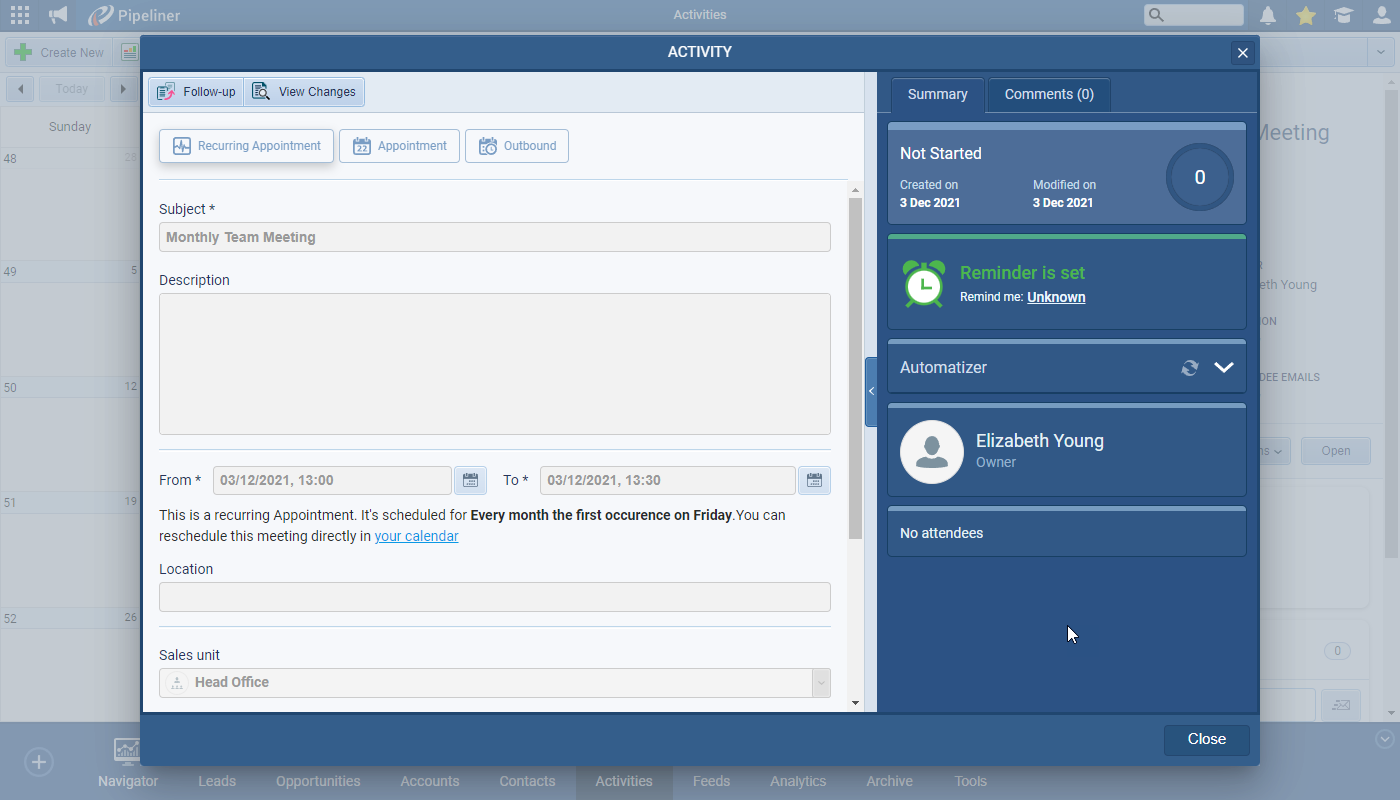Select the Recurring Appointment type

point(246,145)
